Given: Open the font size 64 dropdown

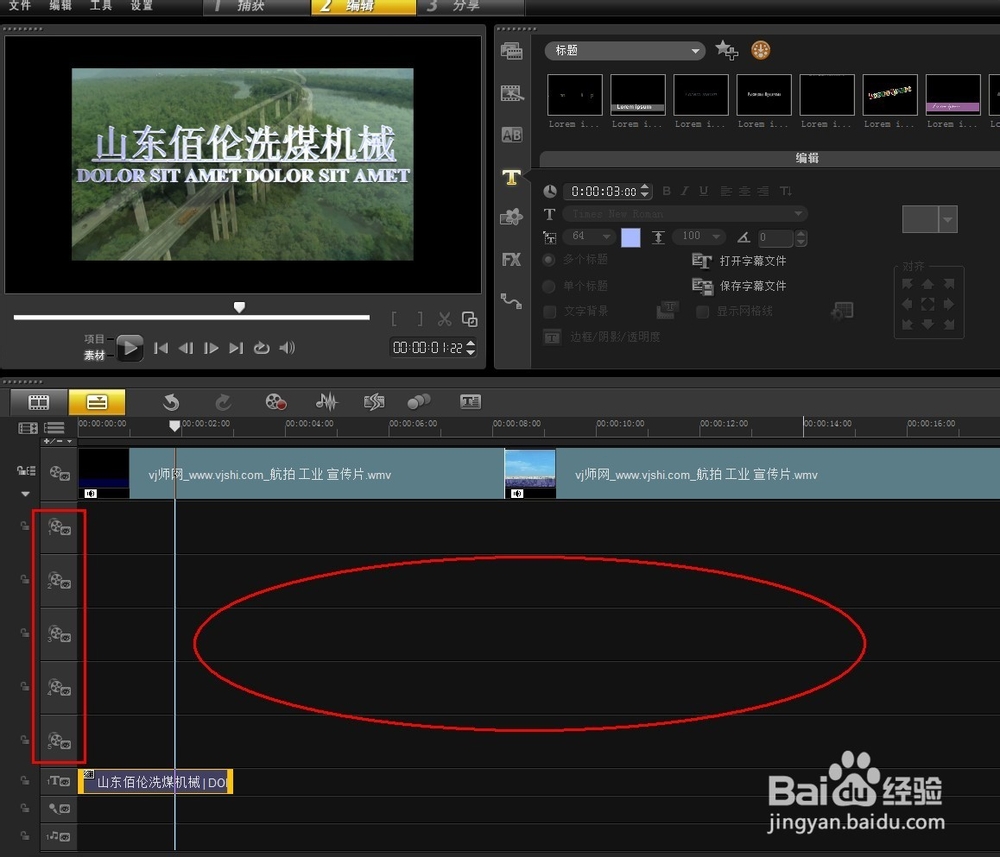Looking at the screenshot, I should [589, 237].
